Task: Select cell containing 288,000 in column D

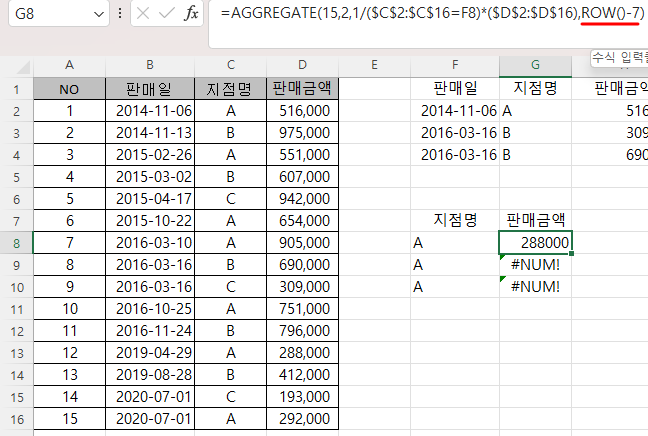Action: tap(303, 353)
